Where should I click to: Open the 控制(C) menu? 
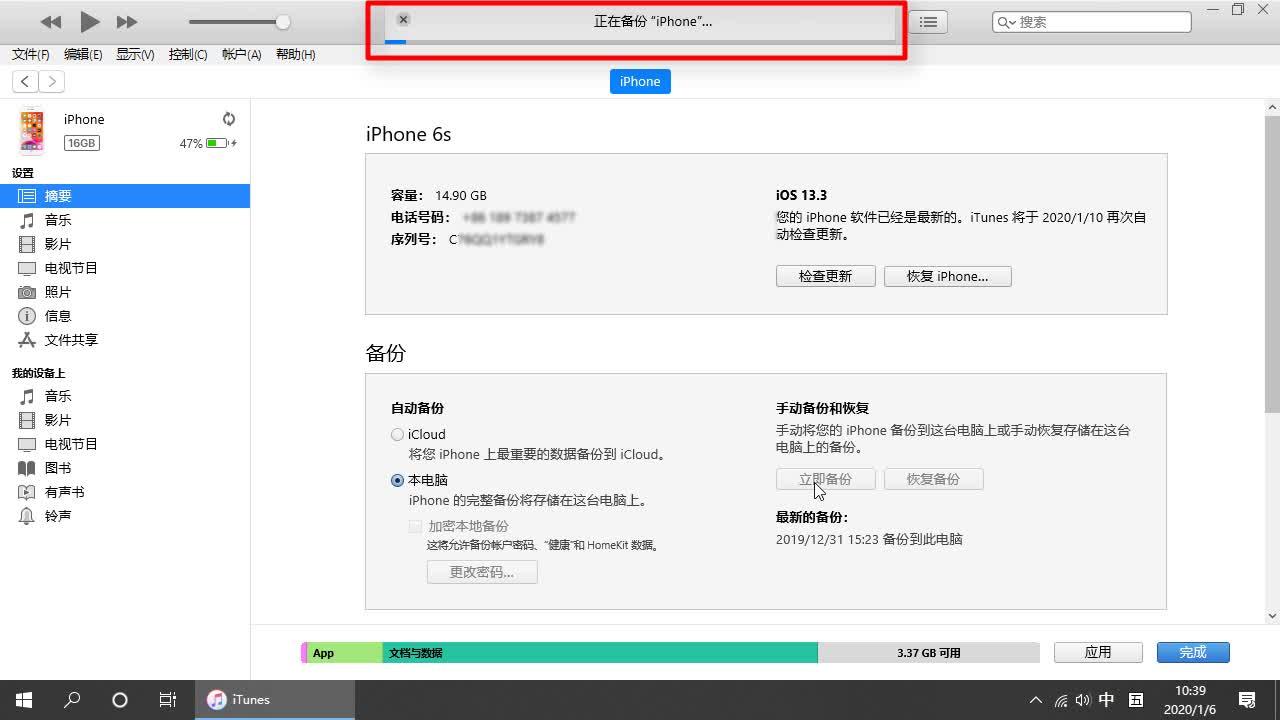188,55
